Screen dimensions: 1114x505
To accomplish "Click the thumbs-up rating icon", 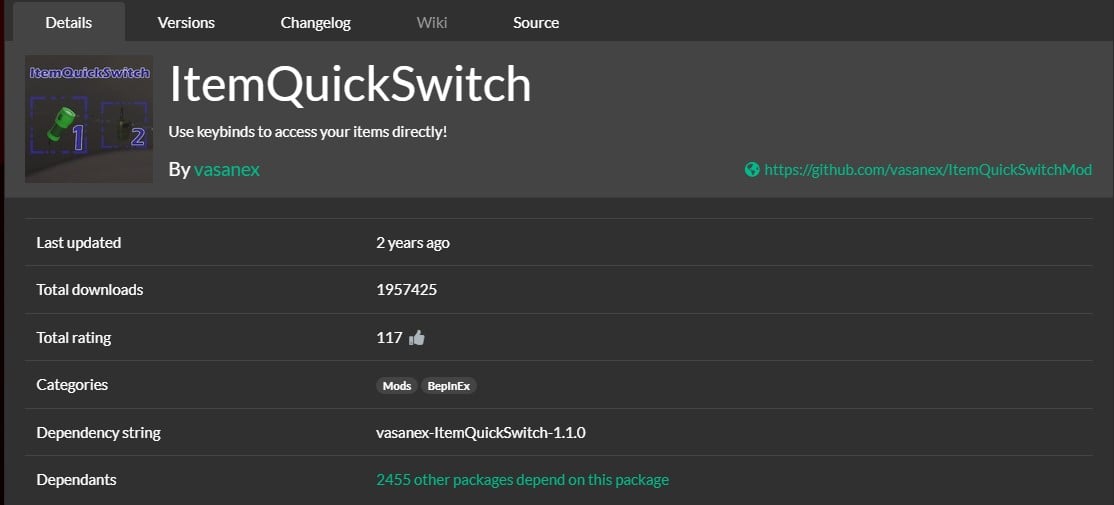I will pyautogui.click(x=417, y=338).
